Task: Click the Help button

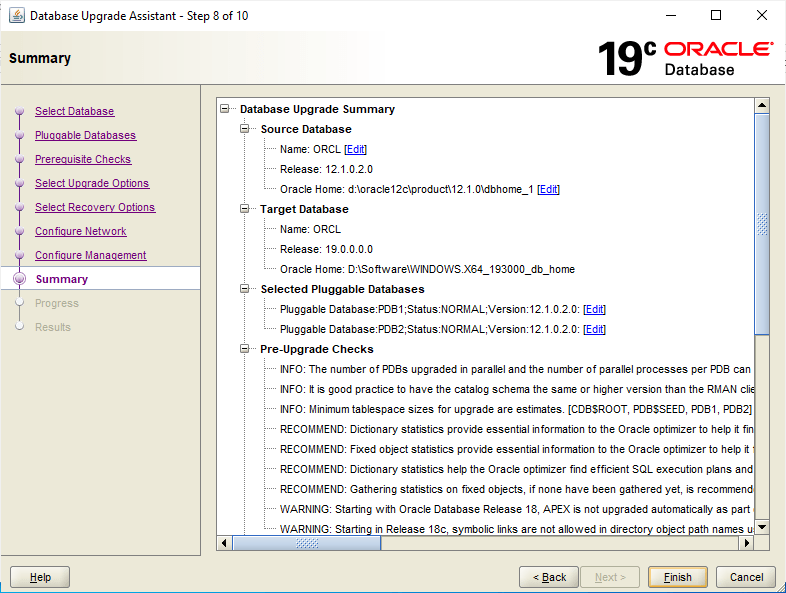Action: [40, 577]
